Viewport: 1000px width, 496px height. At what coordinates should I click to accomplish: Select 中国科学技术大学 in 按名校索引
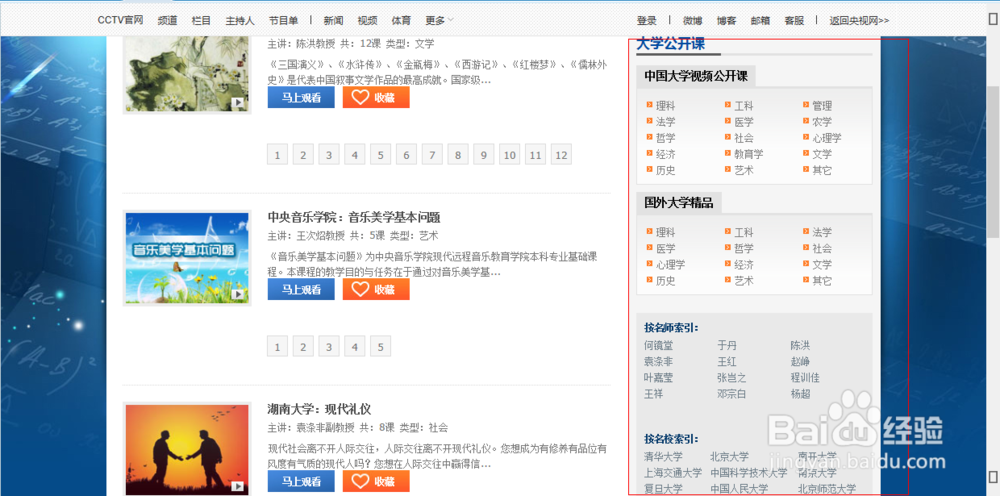tap(749, 473)
